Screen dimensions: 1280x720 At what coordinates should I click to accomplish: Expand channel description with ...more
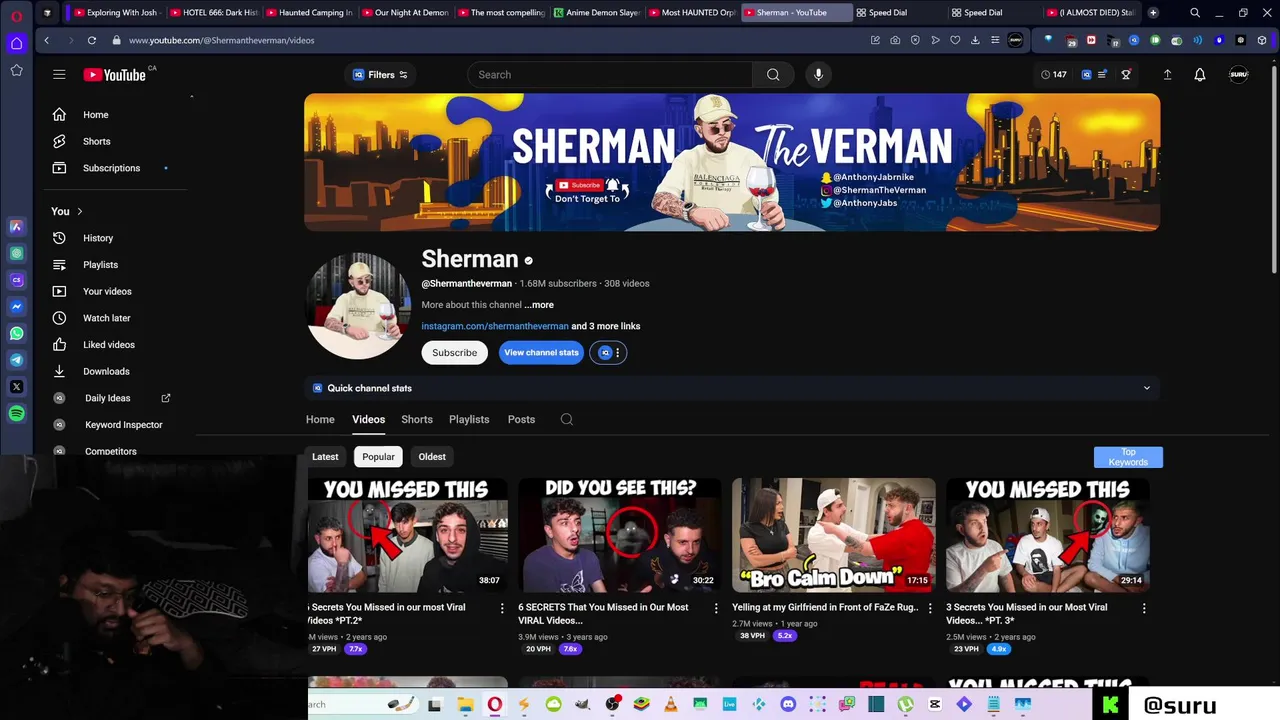(x=539, y=305)
